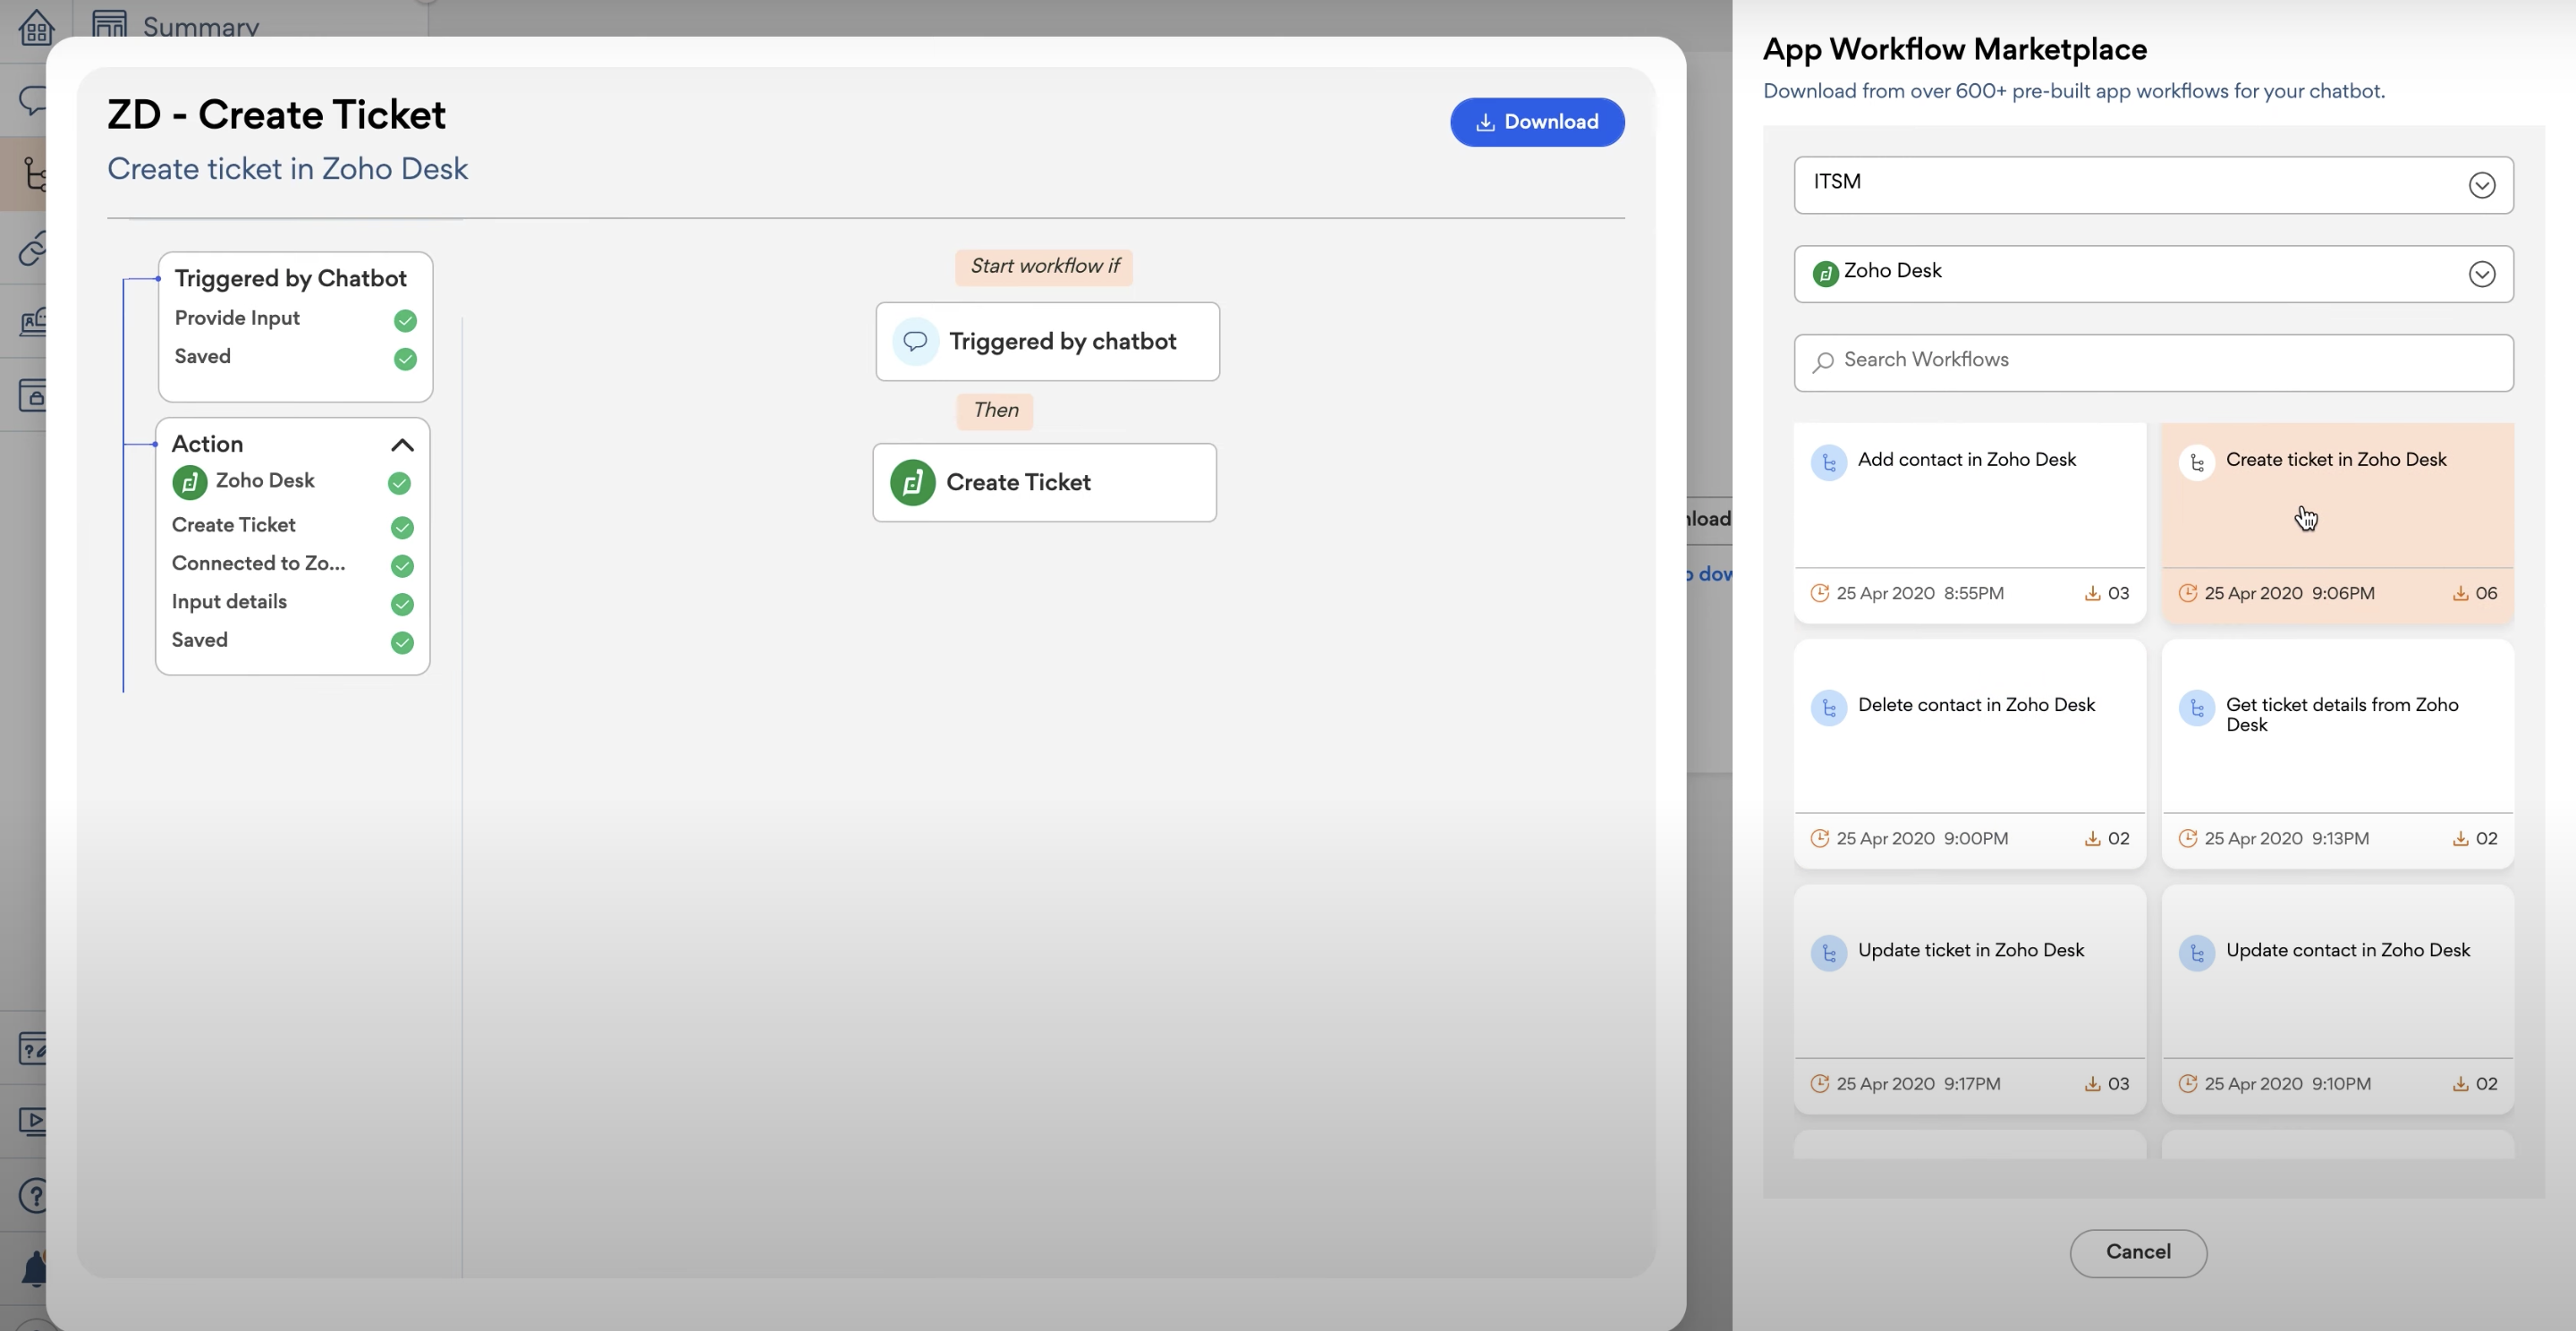2576x1331 pixels.
Task: Click the workflow icon on Add contact card
Action: pyautogui.click(x=1828, y=462)
